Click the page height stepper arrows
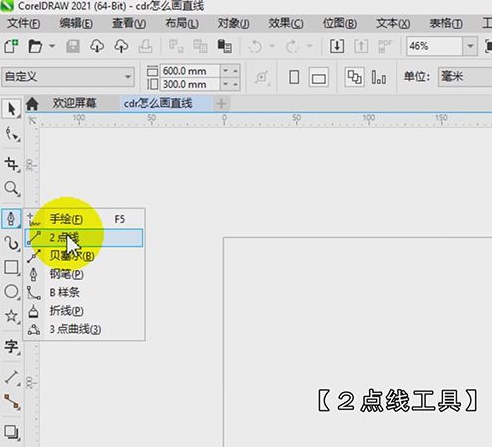 pyautogui.click(x=231, y=84)
